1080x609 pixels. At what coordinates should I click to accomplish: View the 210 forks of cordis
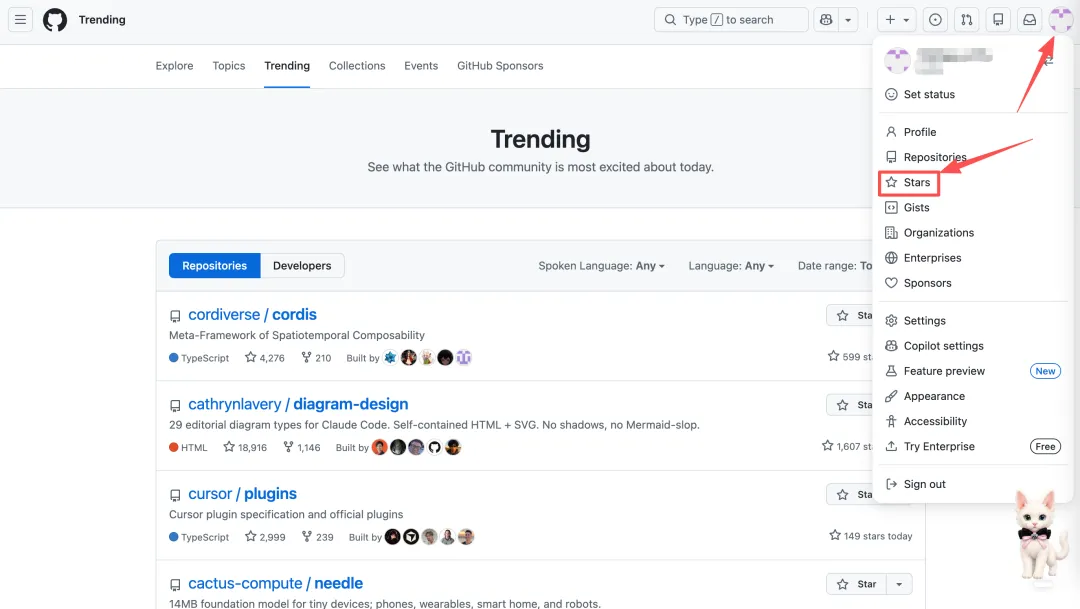pyautogui.click(x=316, y=358)
